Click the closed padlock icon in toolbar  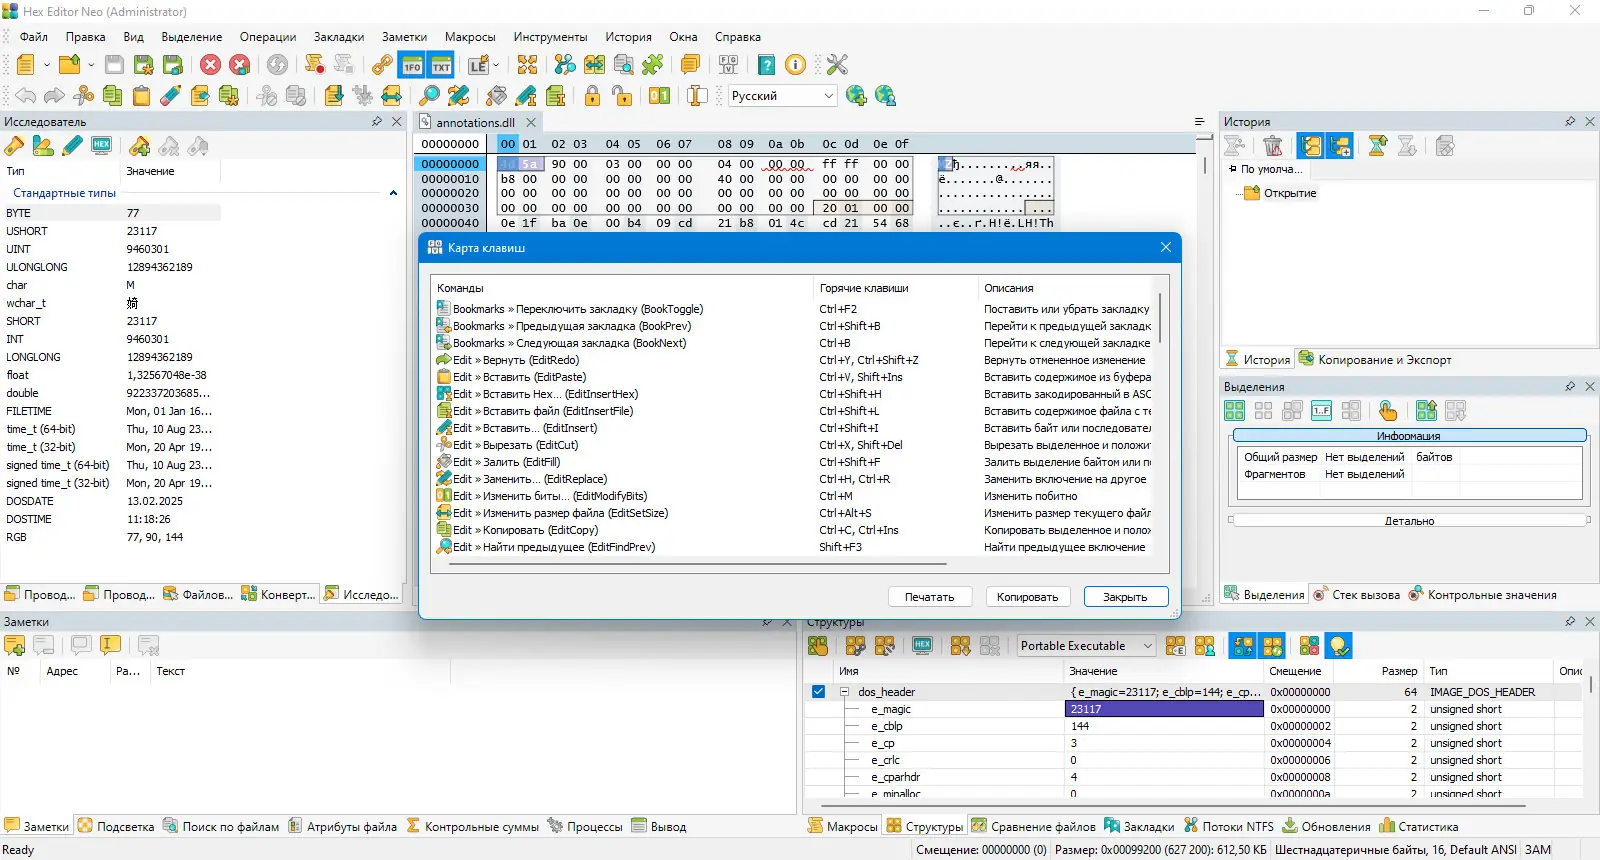pyautogui.click(x=592, y=96)
